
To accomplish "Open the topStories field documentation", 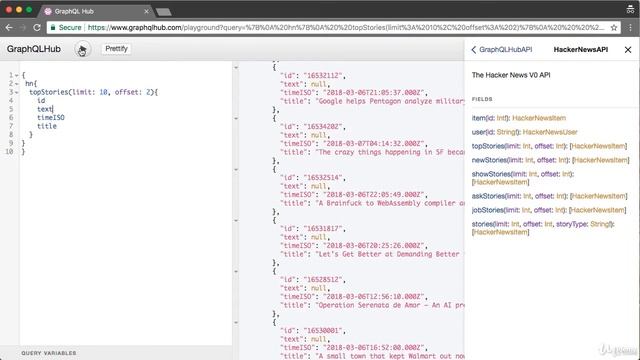I will tap(488, 146).
